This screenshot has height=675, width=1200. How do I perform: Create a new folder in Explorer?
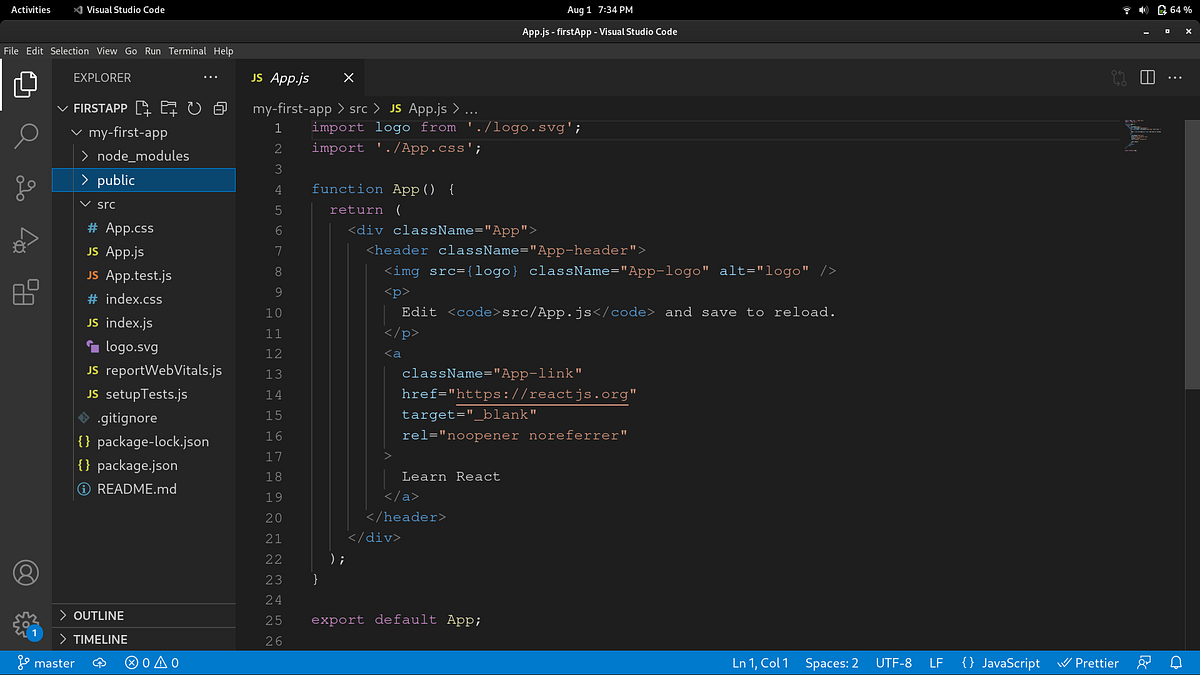pos(168,108)
